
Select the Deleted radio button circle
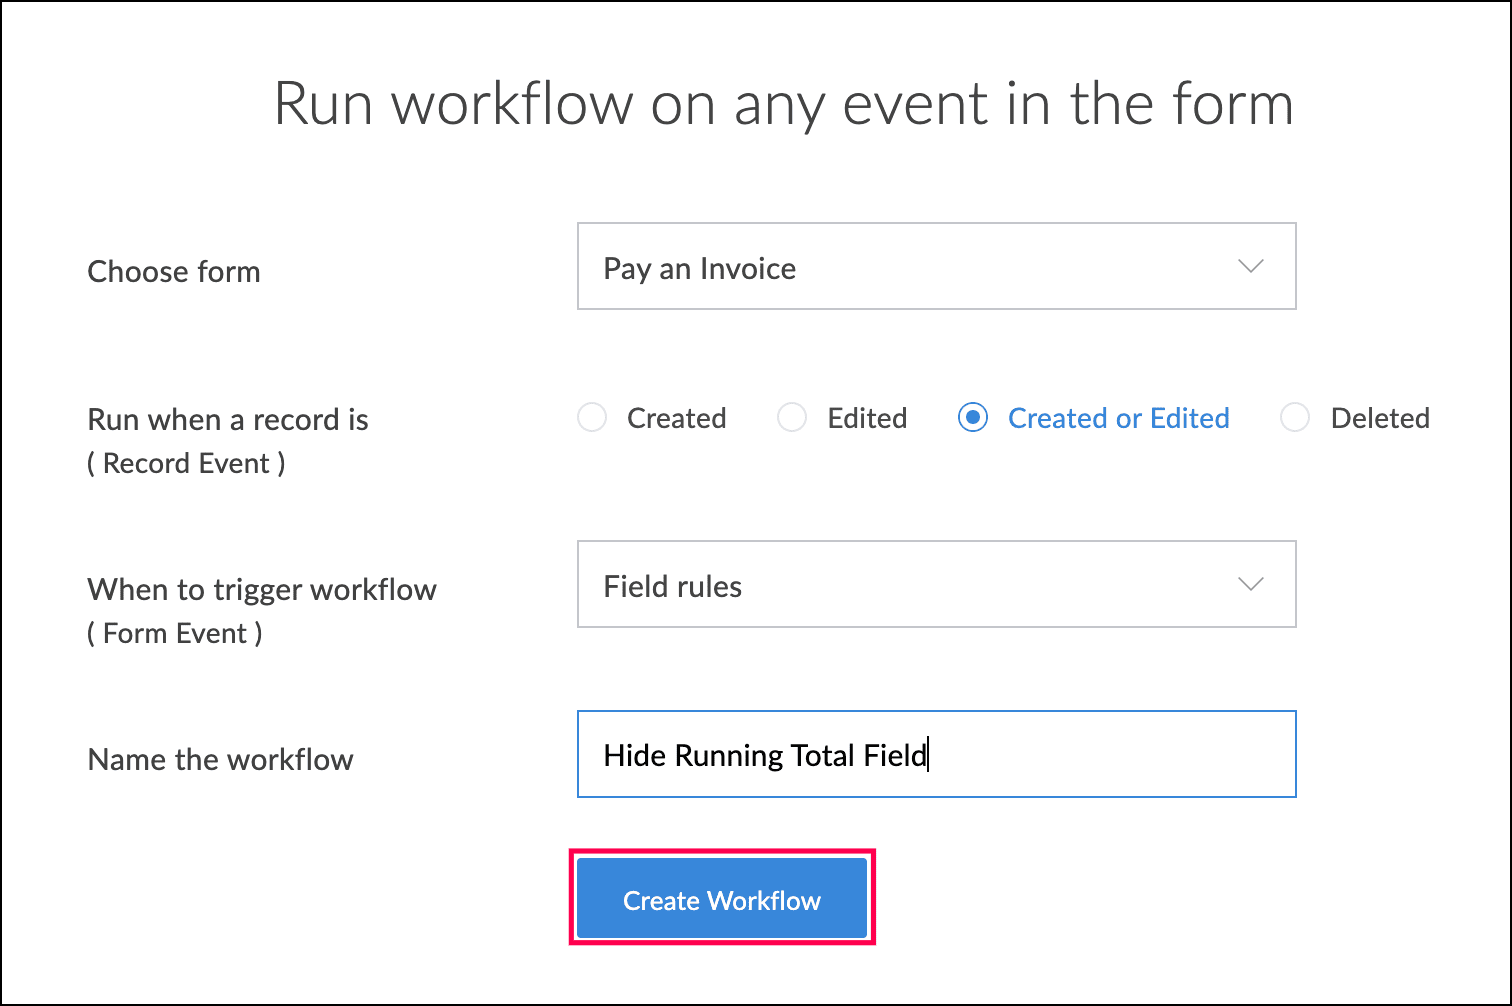tap(1295, 418)
